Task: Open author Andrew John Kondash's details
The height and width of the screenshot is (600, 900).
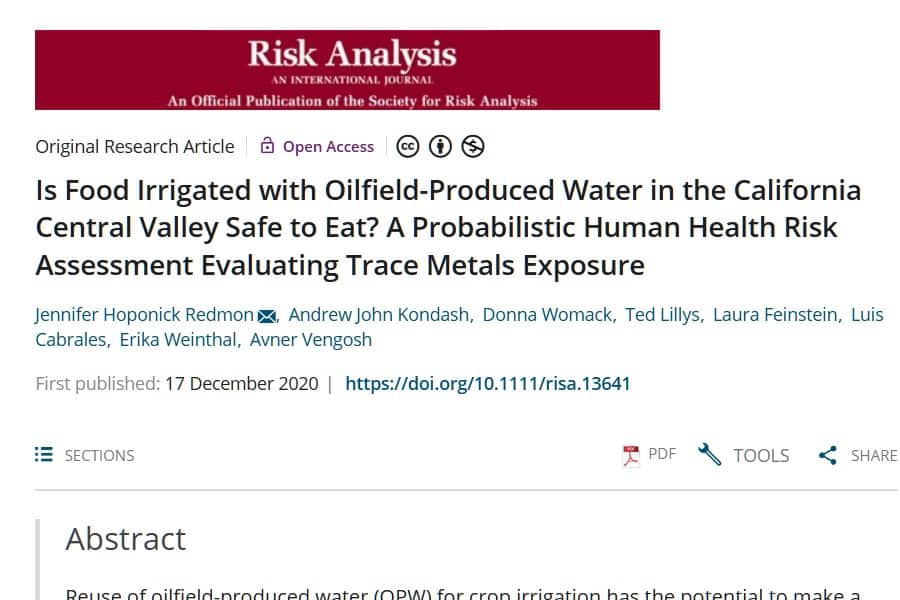Action: (379, 315)
